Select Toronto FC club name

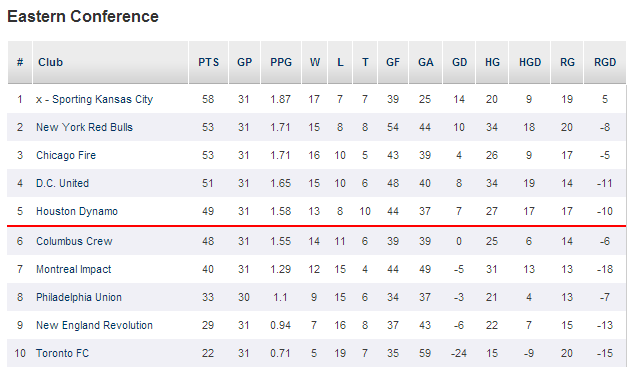[62, 353]
